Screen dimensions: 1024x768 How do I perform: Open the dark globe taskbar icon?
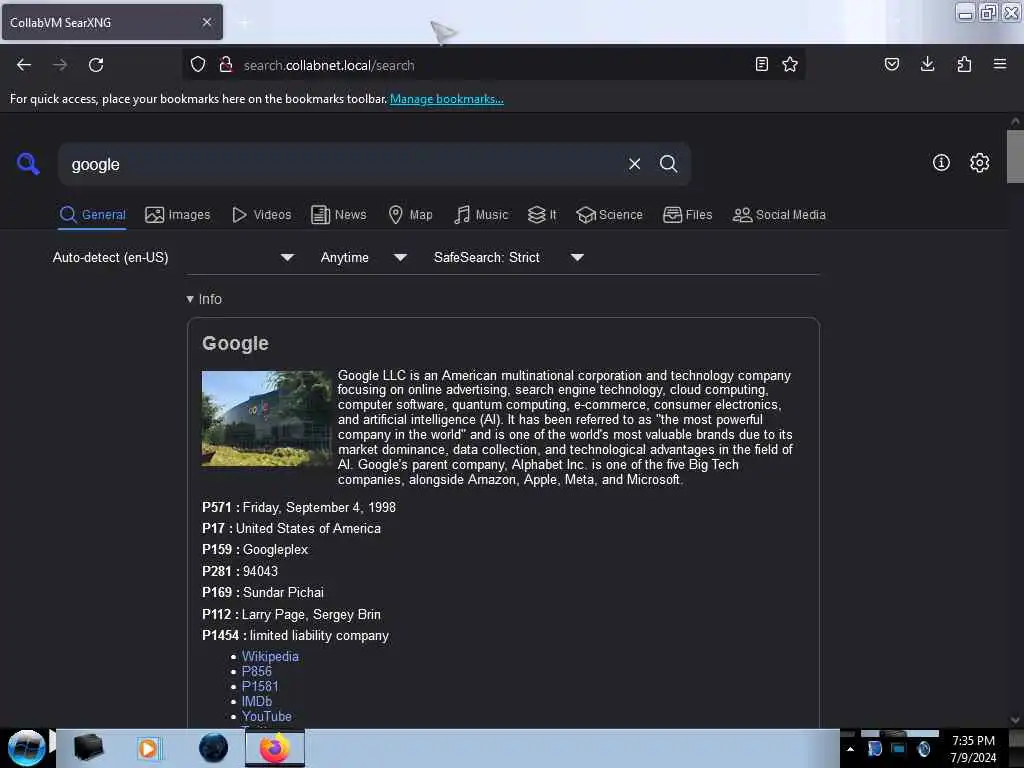(x=214, y=748)
